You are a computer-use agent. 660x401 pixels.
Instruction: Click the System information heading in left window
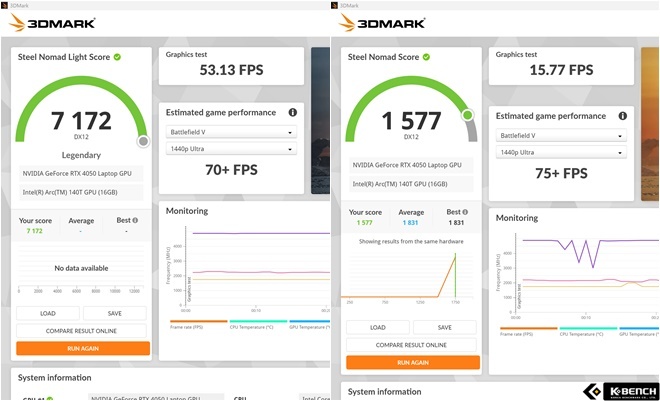click(x=54, y=378)
